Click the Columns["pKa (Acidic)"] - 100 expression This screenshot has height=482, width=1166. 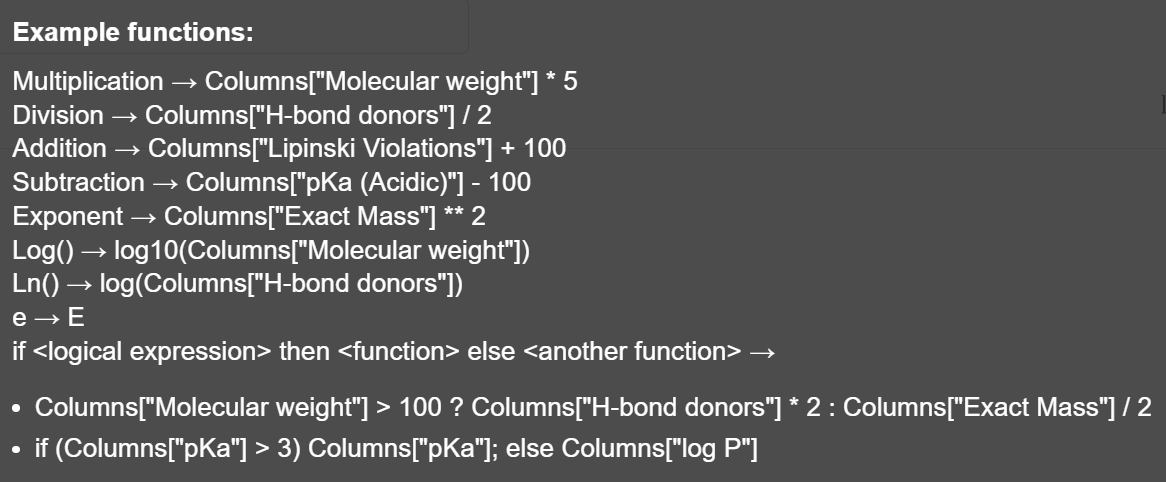click(358, 182)
